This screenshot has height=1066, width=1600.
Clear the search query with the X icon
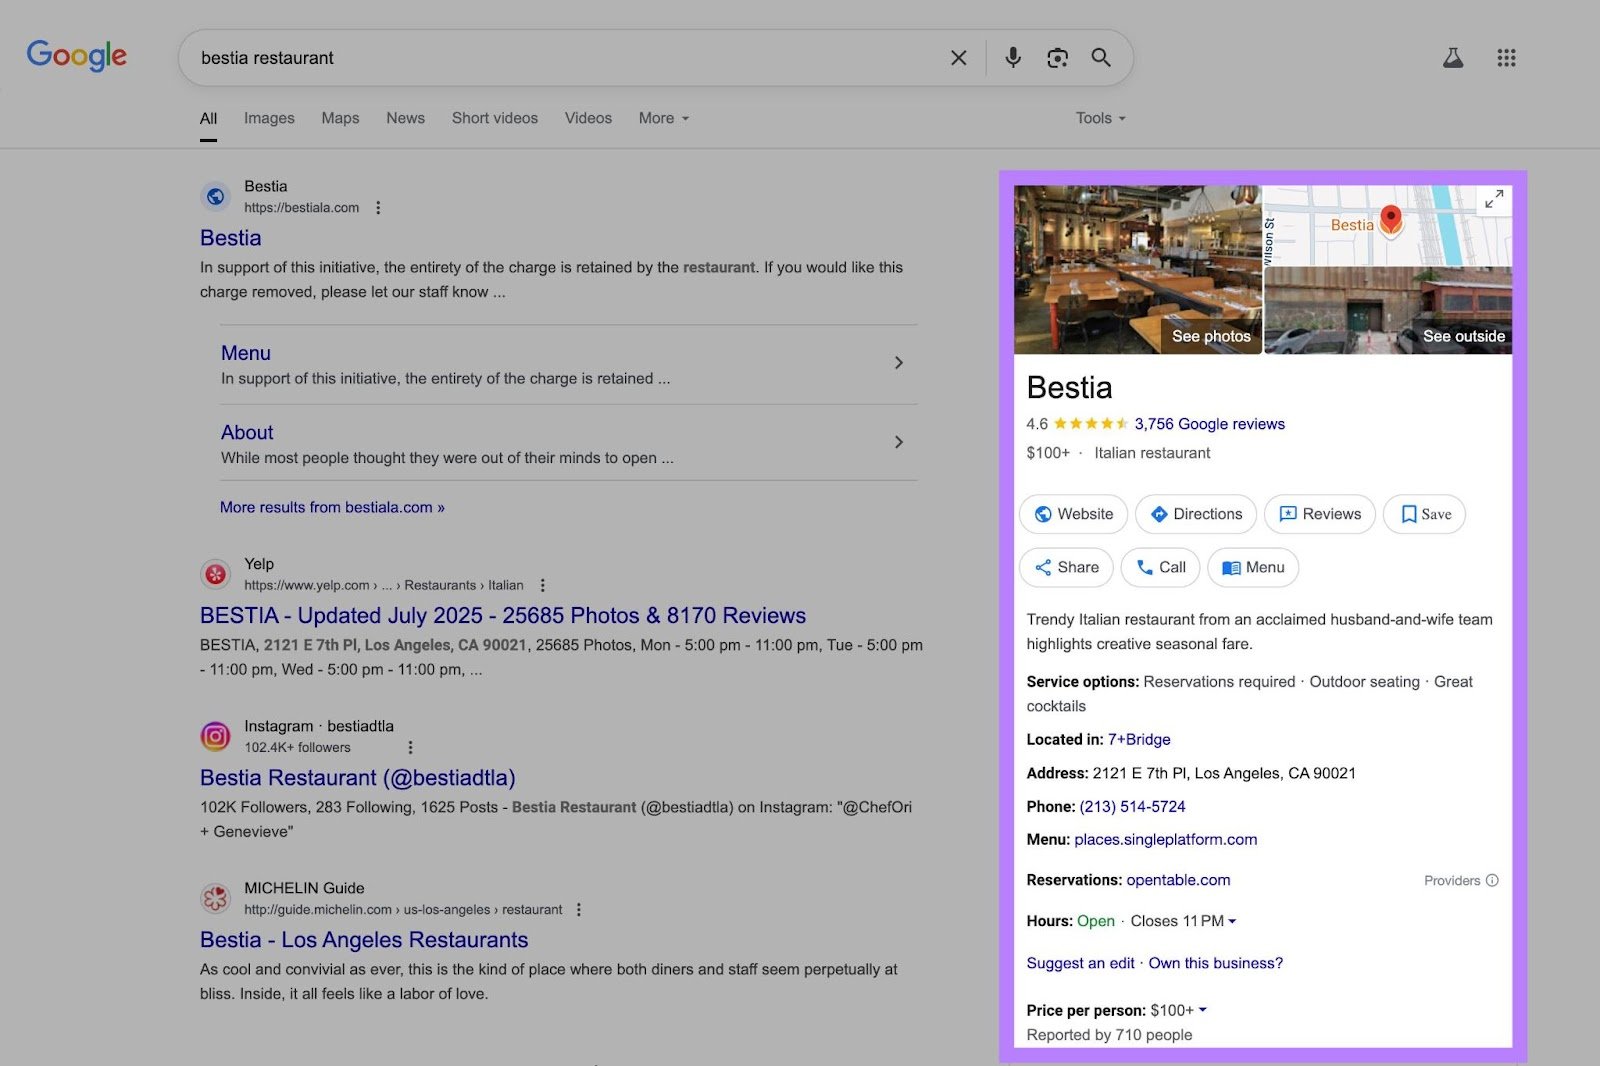click(x=958, y=58)
